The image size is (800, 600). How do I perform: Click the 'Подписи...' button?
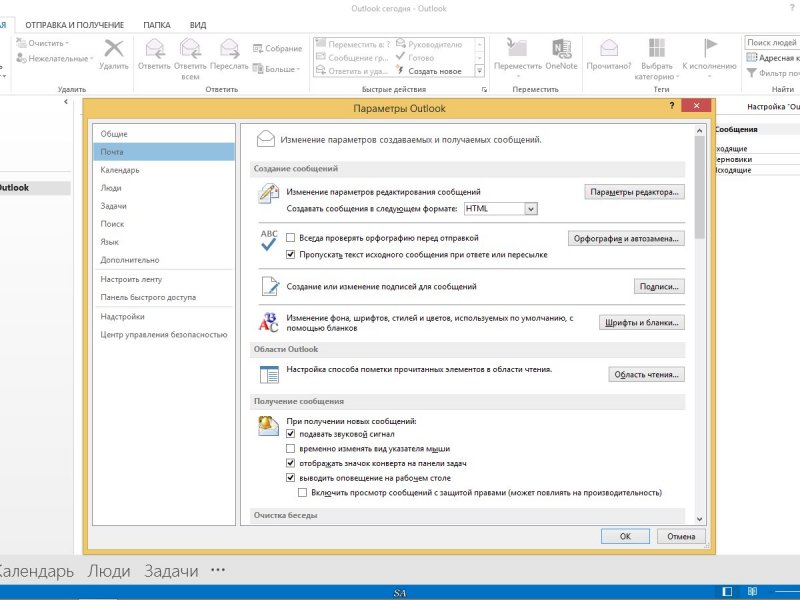(x=659, y=287)
